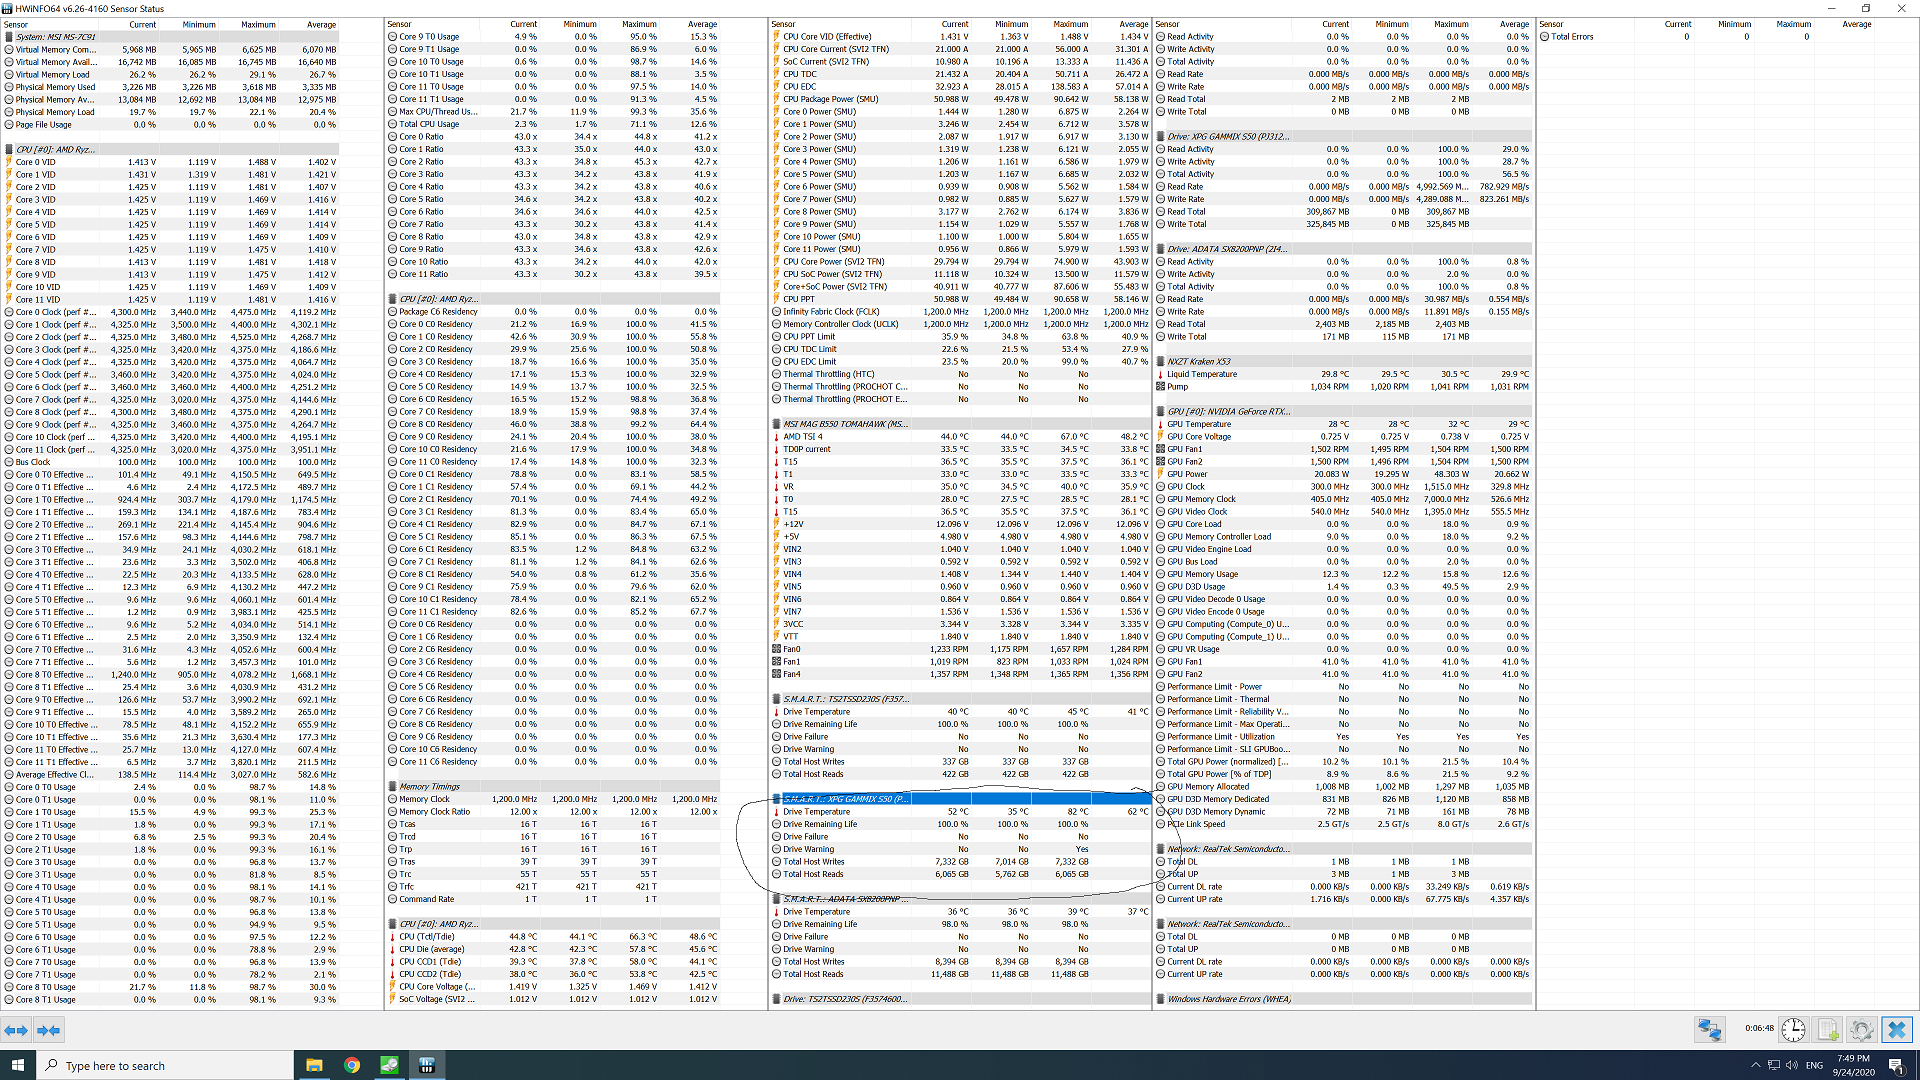Image resolution: width=1920 pixels, height=1080 pixels.
Task: Click the thermometer icon beside CPU (Tctl/Tdie)
Action: tap(392, 937)
